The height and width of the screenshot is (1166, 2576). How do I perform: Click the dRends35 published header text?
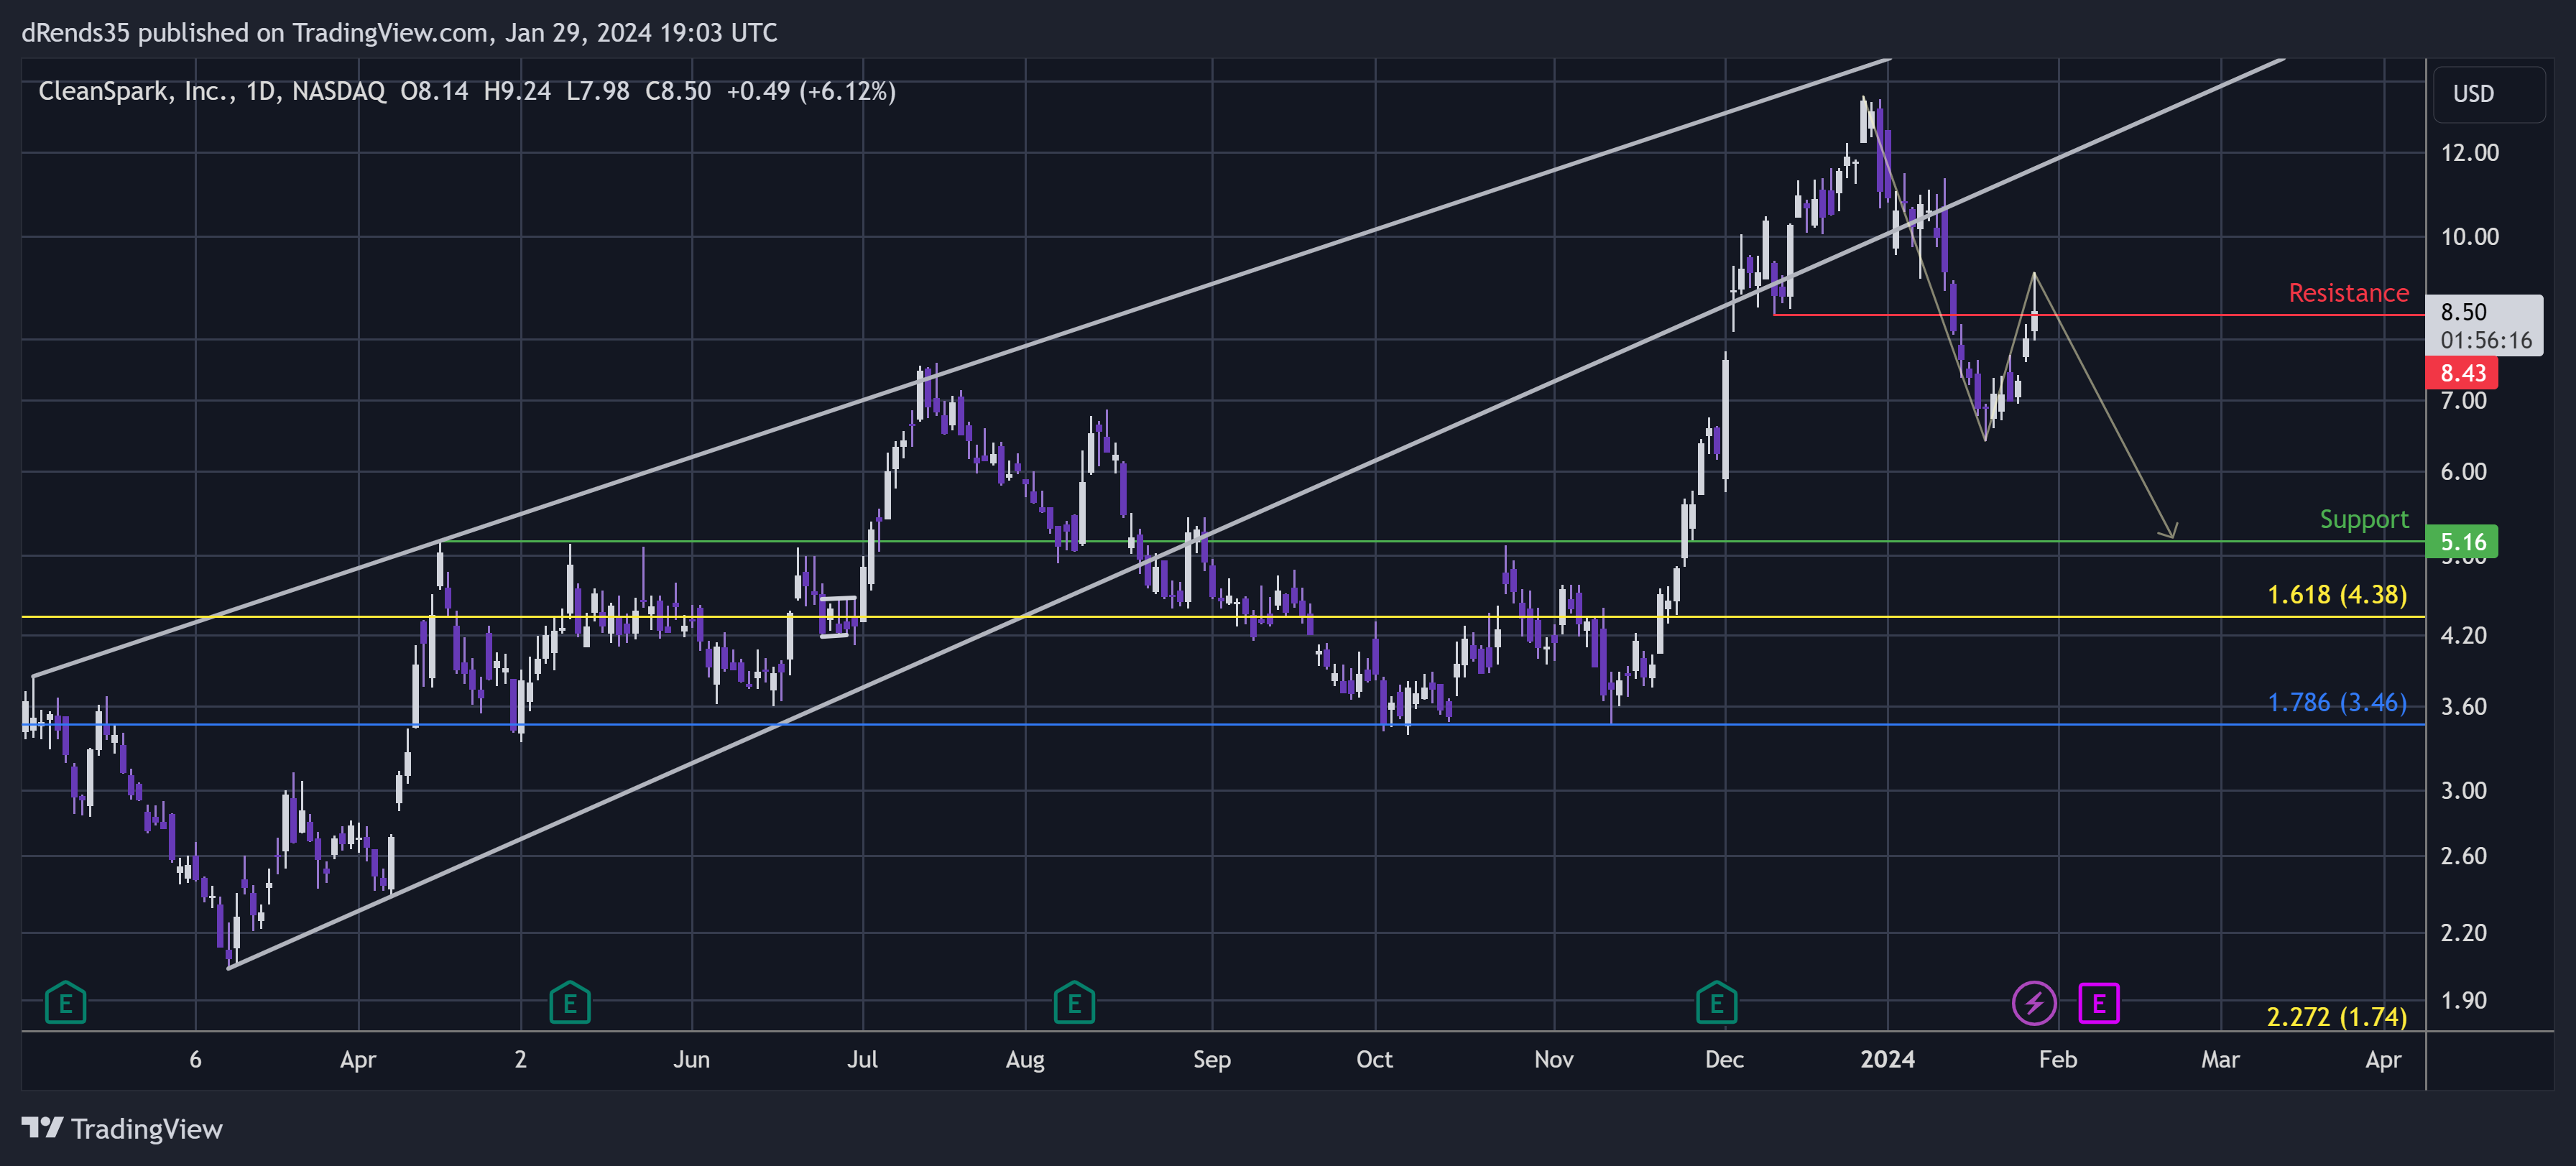[399, 33]
